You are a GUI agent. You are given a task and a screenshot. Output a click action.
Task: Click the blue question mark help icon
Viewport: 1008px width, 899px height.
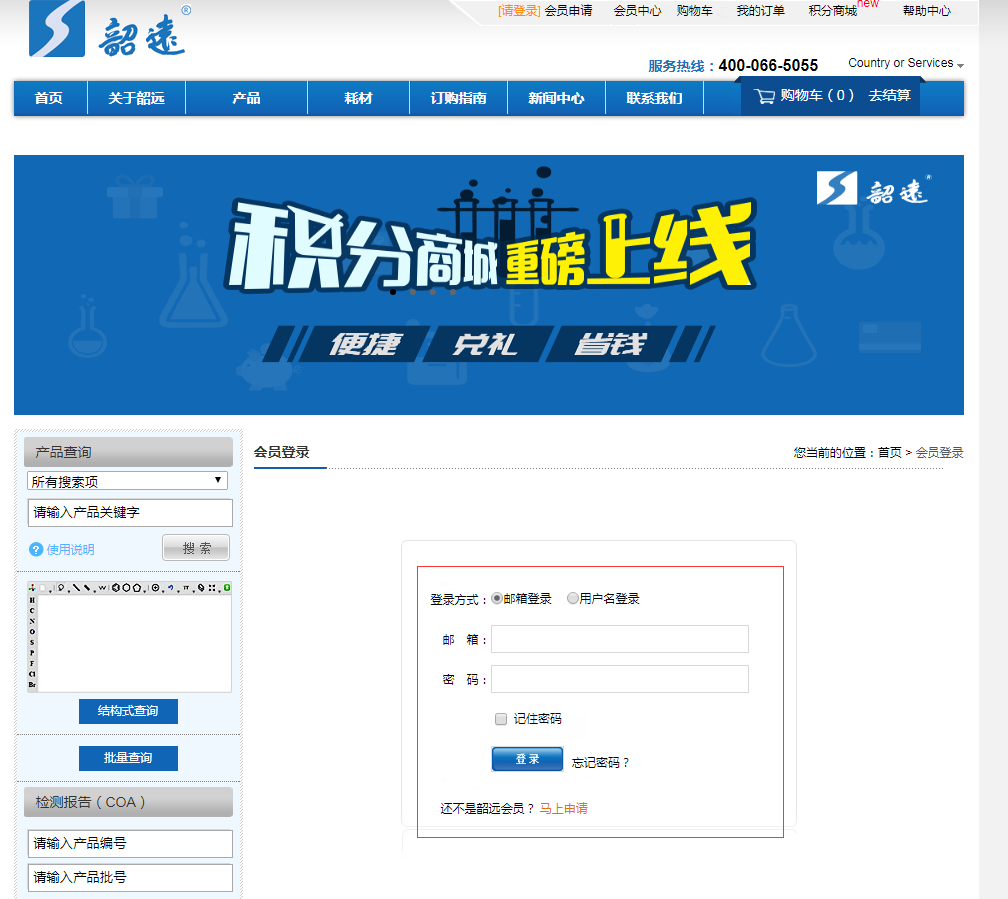coord(36,550)
